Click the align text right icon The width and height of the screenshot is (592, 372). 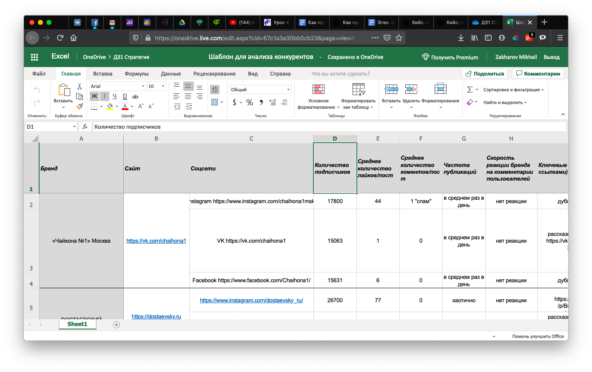(x=199, y=96)
